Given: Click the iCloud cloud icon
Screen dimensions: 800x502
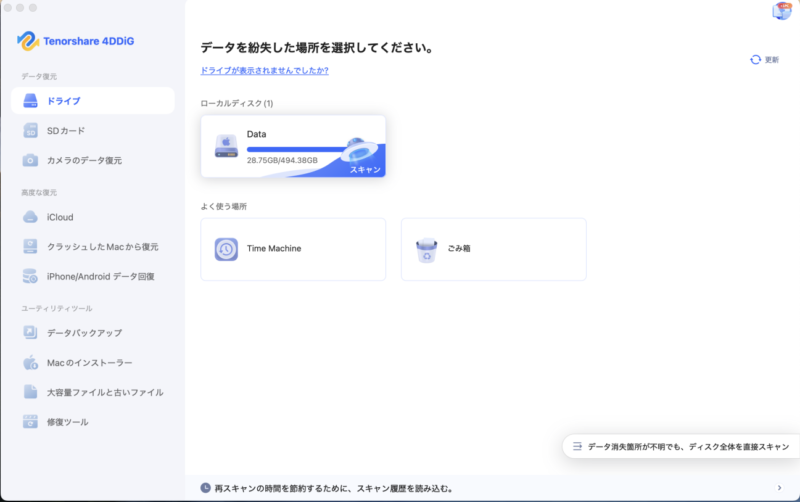Looking at the screenshot, I should 31,217.
